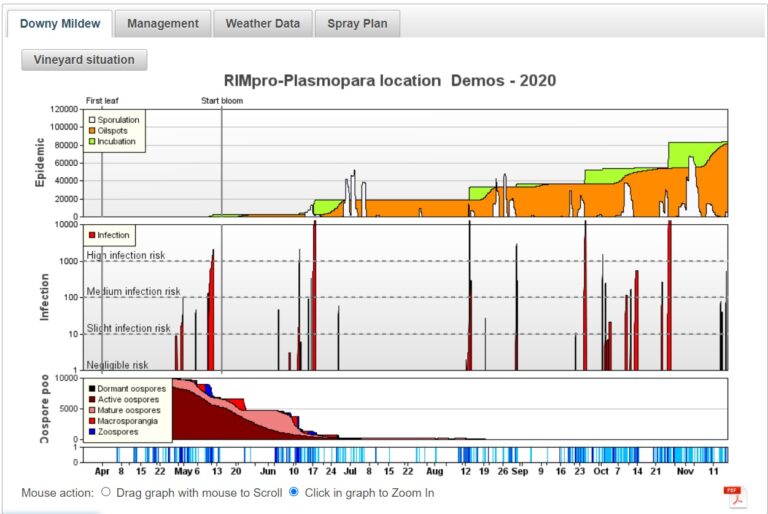
Task: Click the 'Epidemic' vertical axis title
Action: (x=40, y=162)
